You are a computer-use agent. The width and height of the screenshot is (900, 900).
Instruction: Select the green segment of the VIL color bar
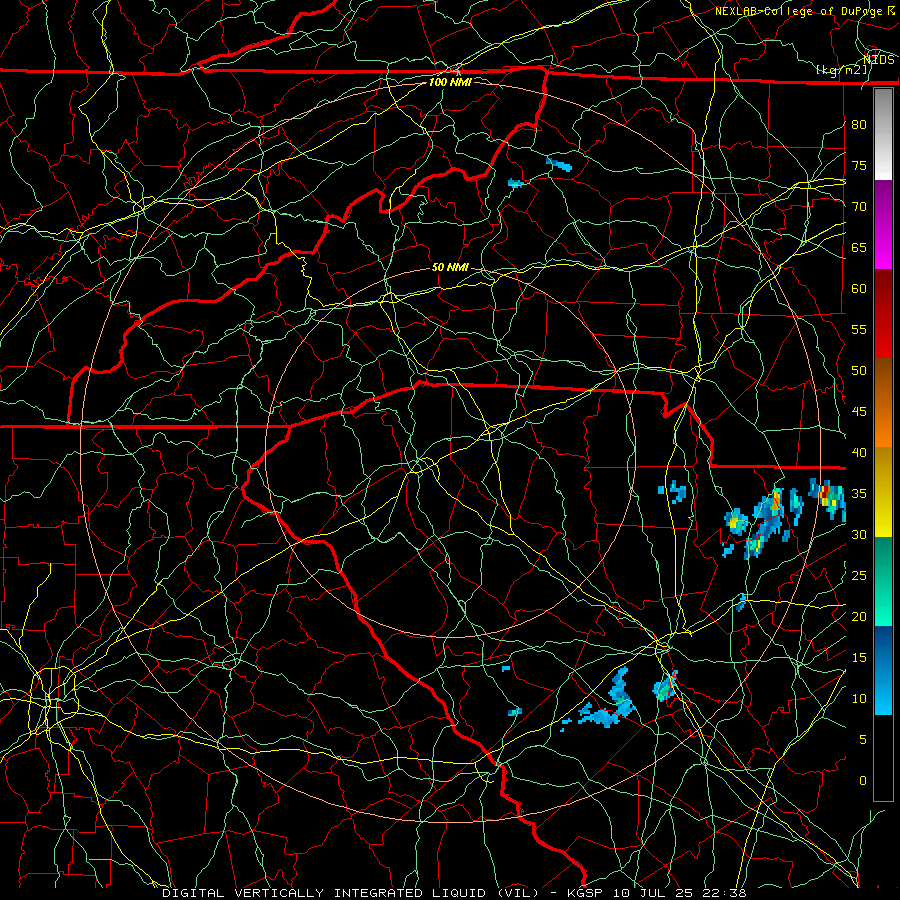883,581
